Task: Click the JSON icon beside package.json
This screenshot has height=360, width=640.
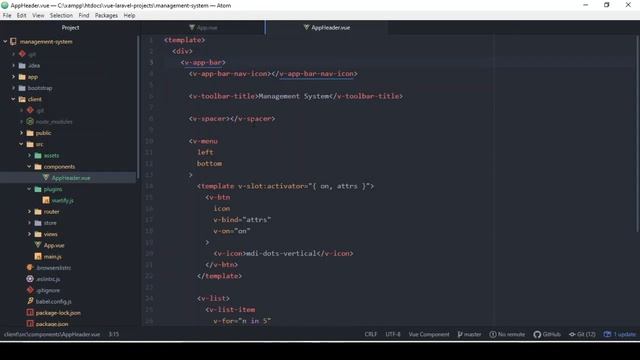Action: [30, 324]
